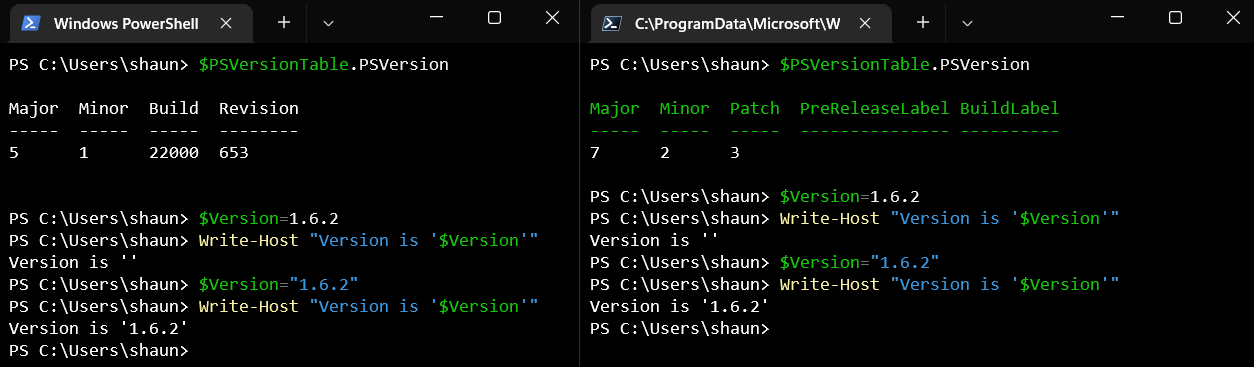Close the right PowerShell window
This screenshot has height=367, width=1254.
pos(1232,17)
